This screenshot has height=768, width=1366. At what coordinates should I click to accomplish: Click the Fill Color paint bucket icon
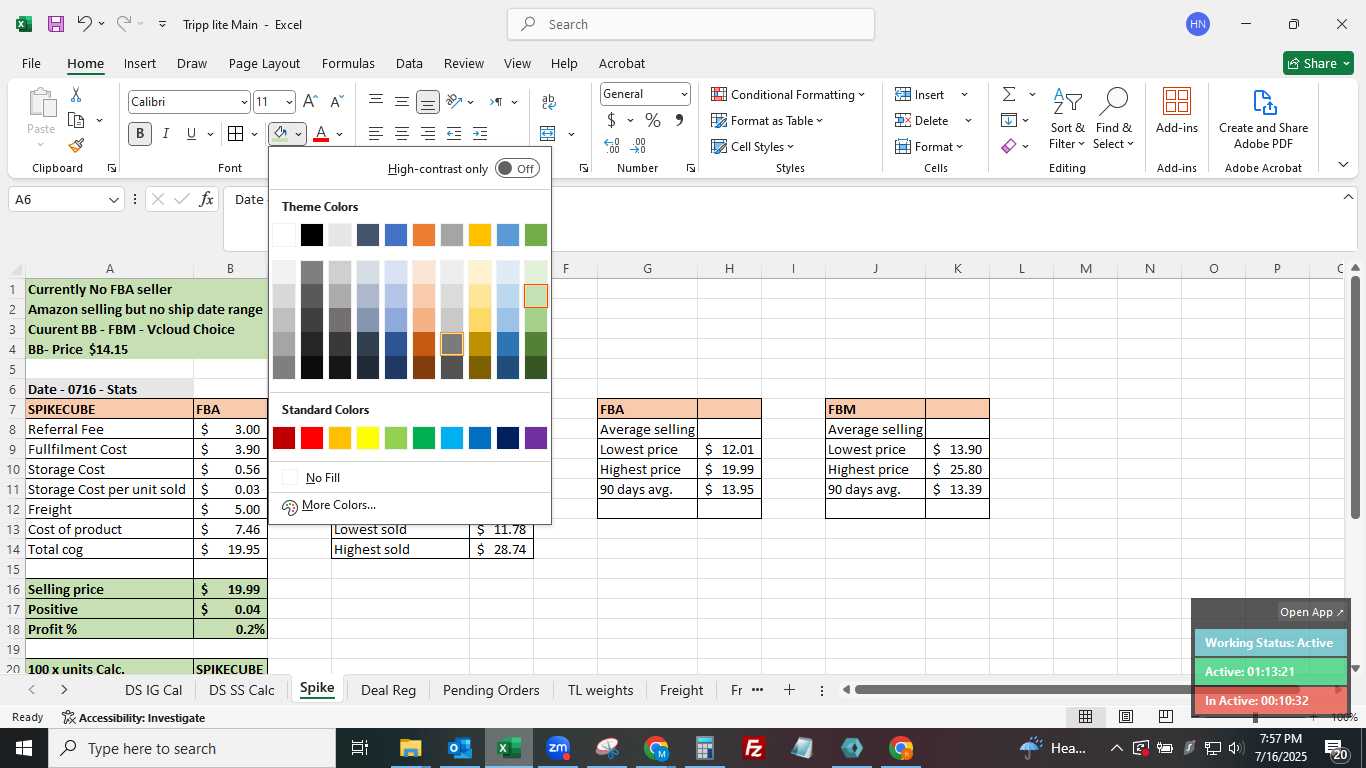pyautogui.click(x=281, y=134)
